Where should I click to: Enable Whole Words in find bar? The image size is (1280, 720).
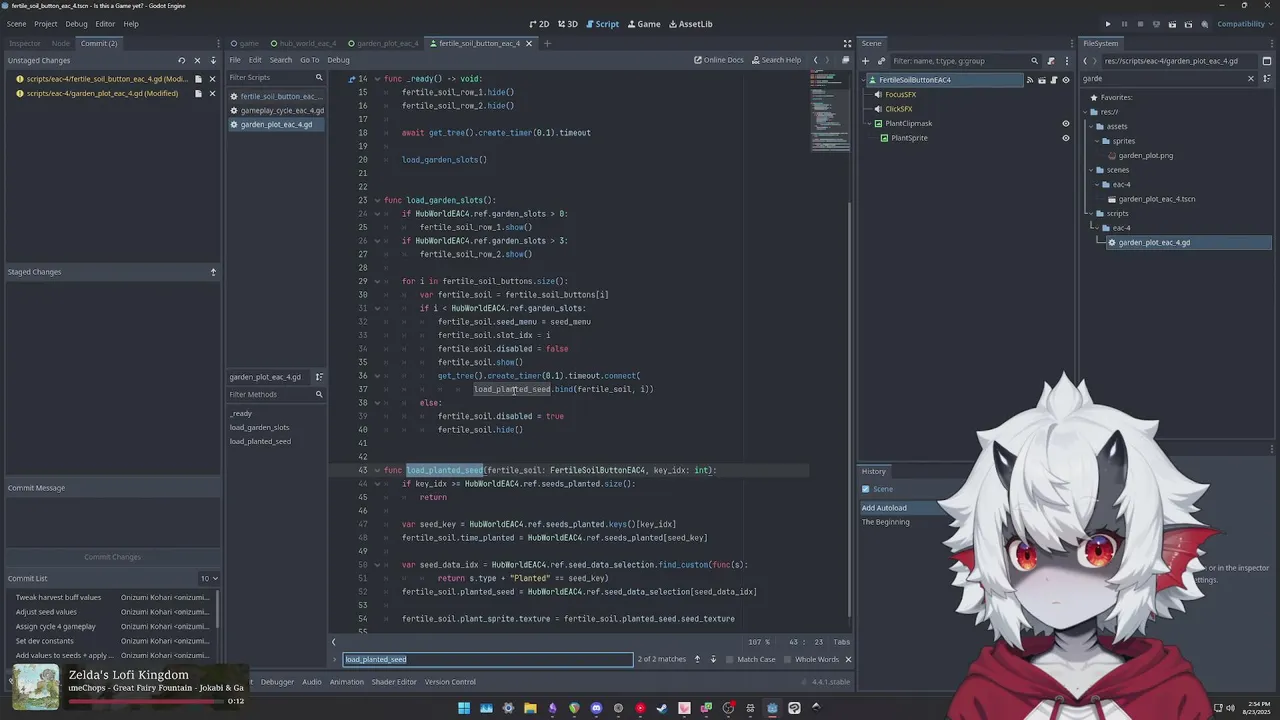pos(811,659)
